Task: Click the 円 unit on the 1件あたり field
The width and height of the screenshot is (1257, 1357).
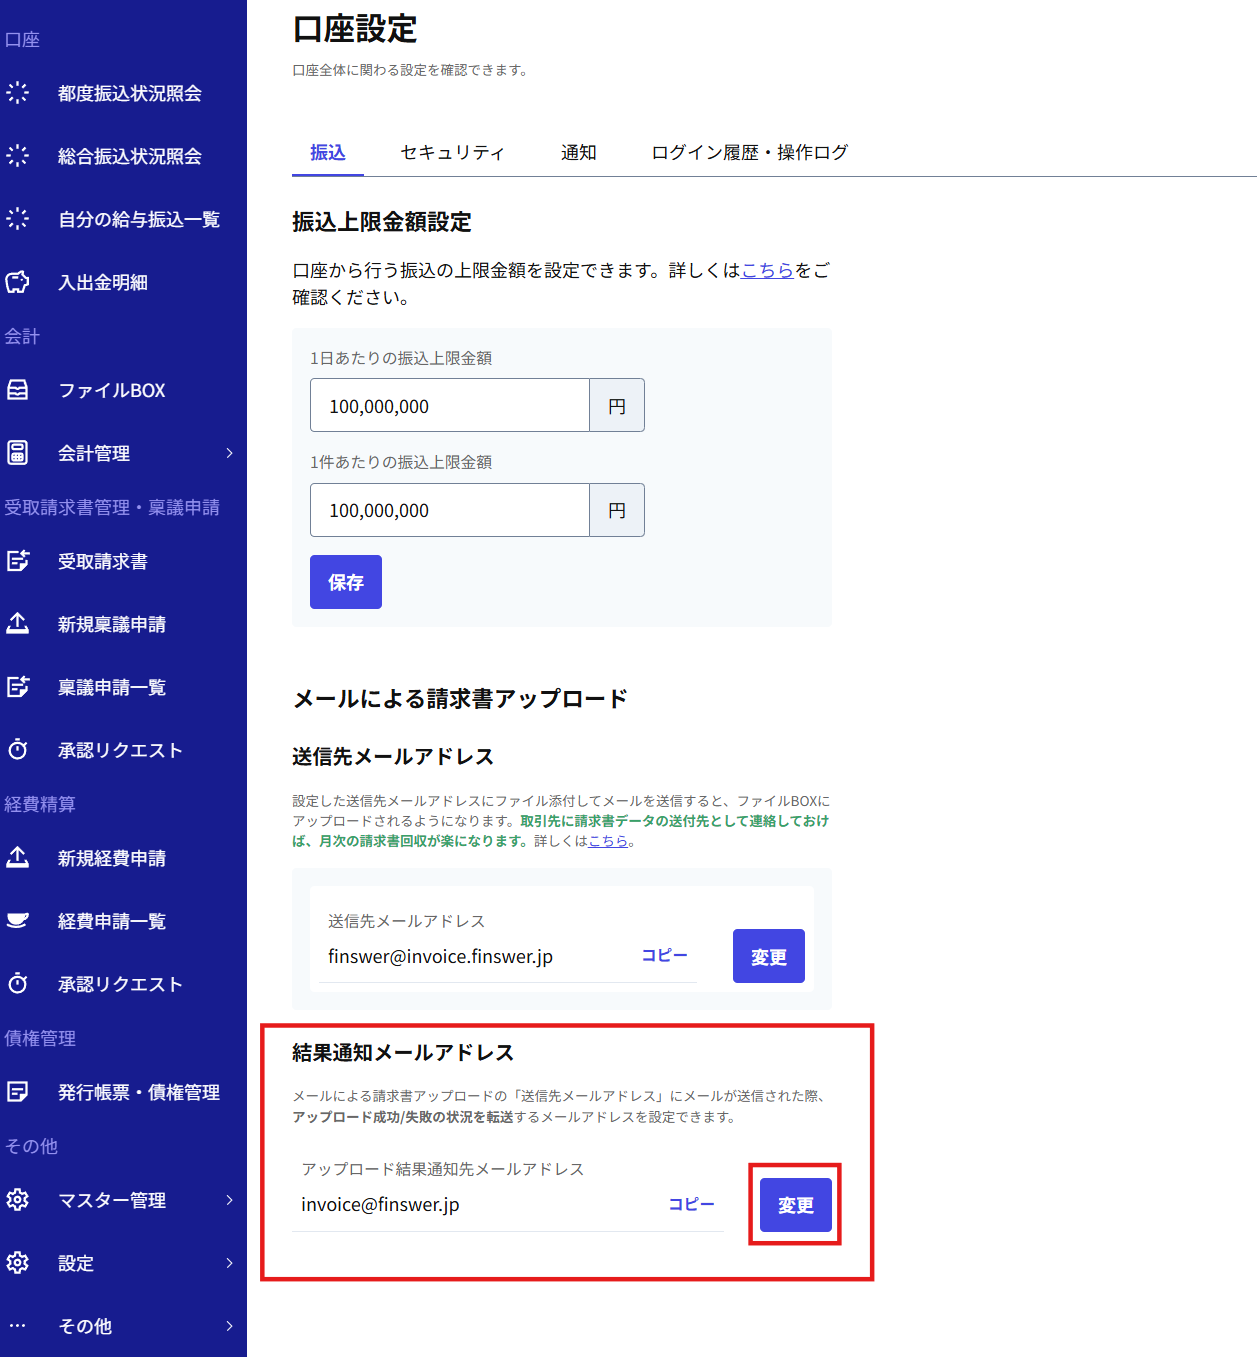Action: (x=617, y=510)
